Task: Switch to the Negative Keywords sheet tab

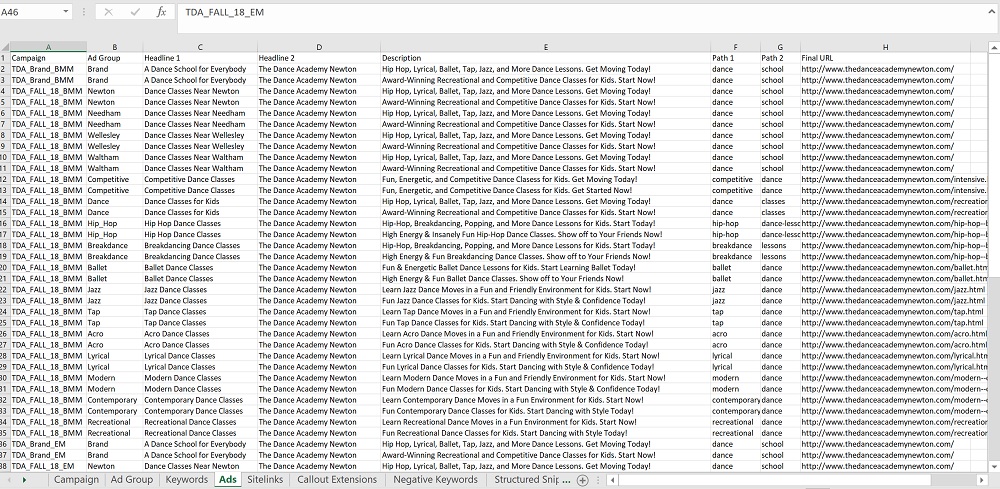Action: 435,479
